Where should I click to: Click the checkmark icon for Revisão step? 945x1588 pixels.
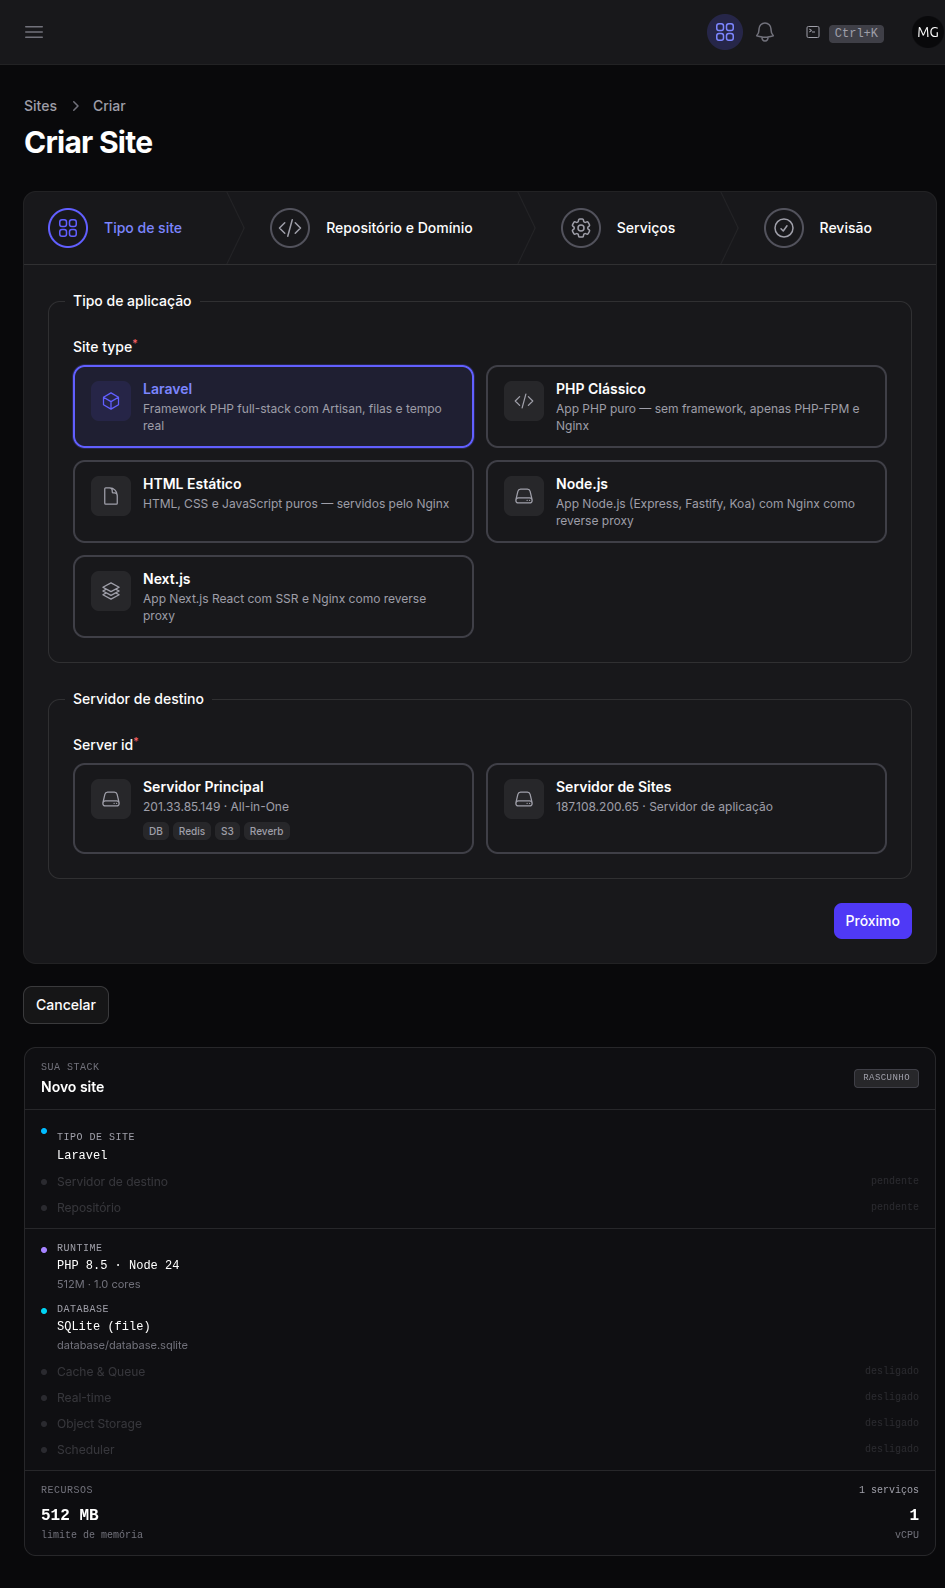[784, 228]
